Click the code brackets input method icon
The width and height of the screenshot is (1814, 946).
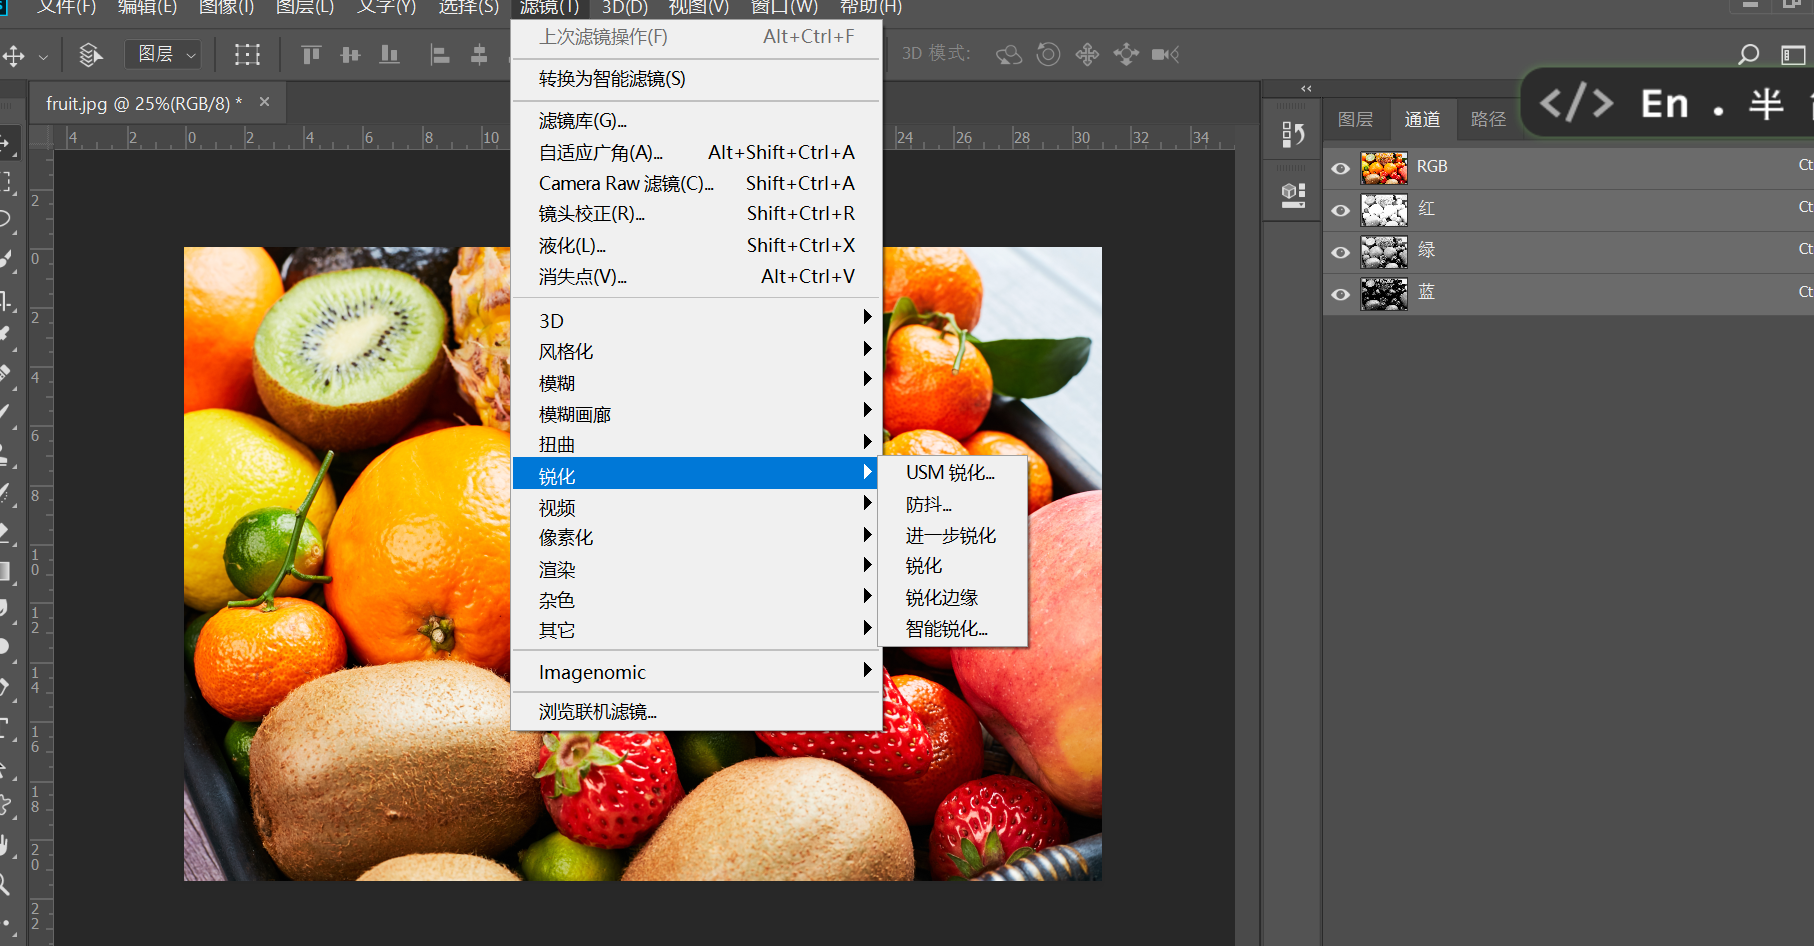tap(1576, 103)
